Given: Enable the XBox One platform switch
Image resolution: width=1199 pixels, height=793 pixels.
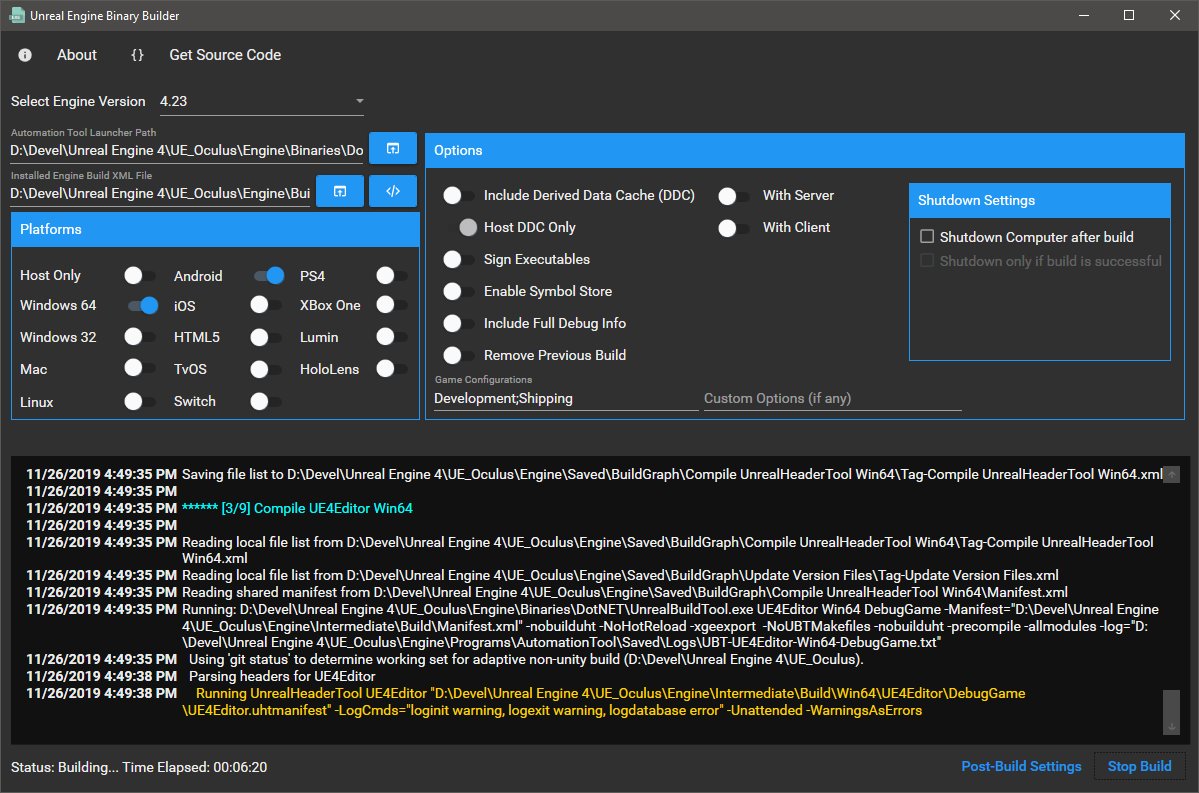Looking at the screenshot, I should tap(392, 305).
